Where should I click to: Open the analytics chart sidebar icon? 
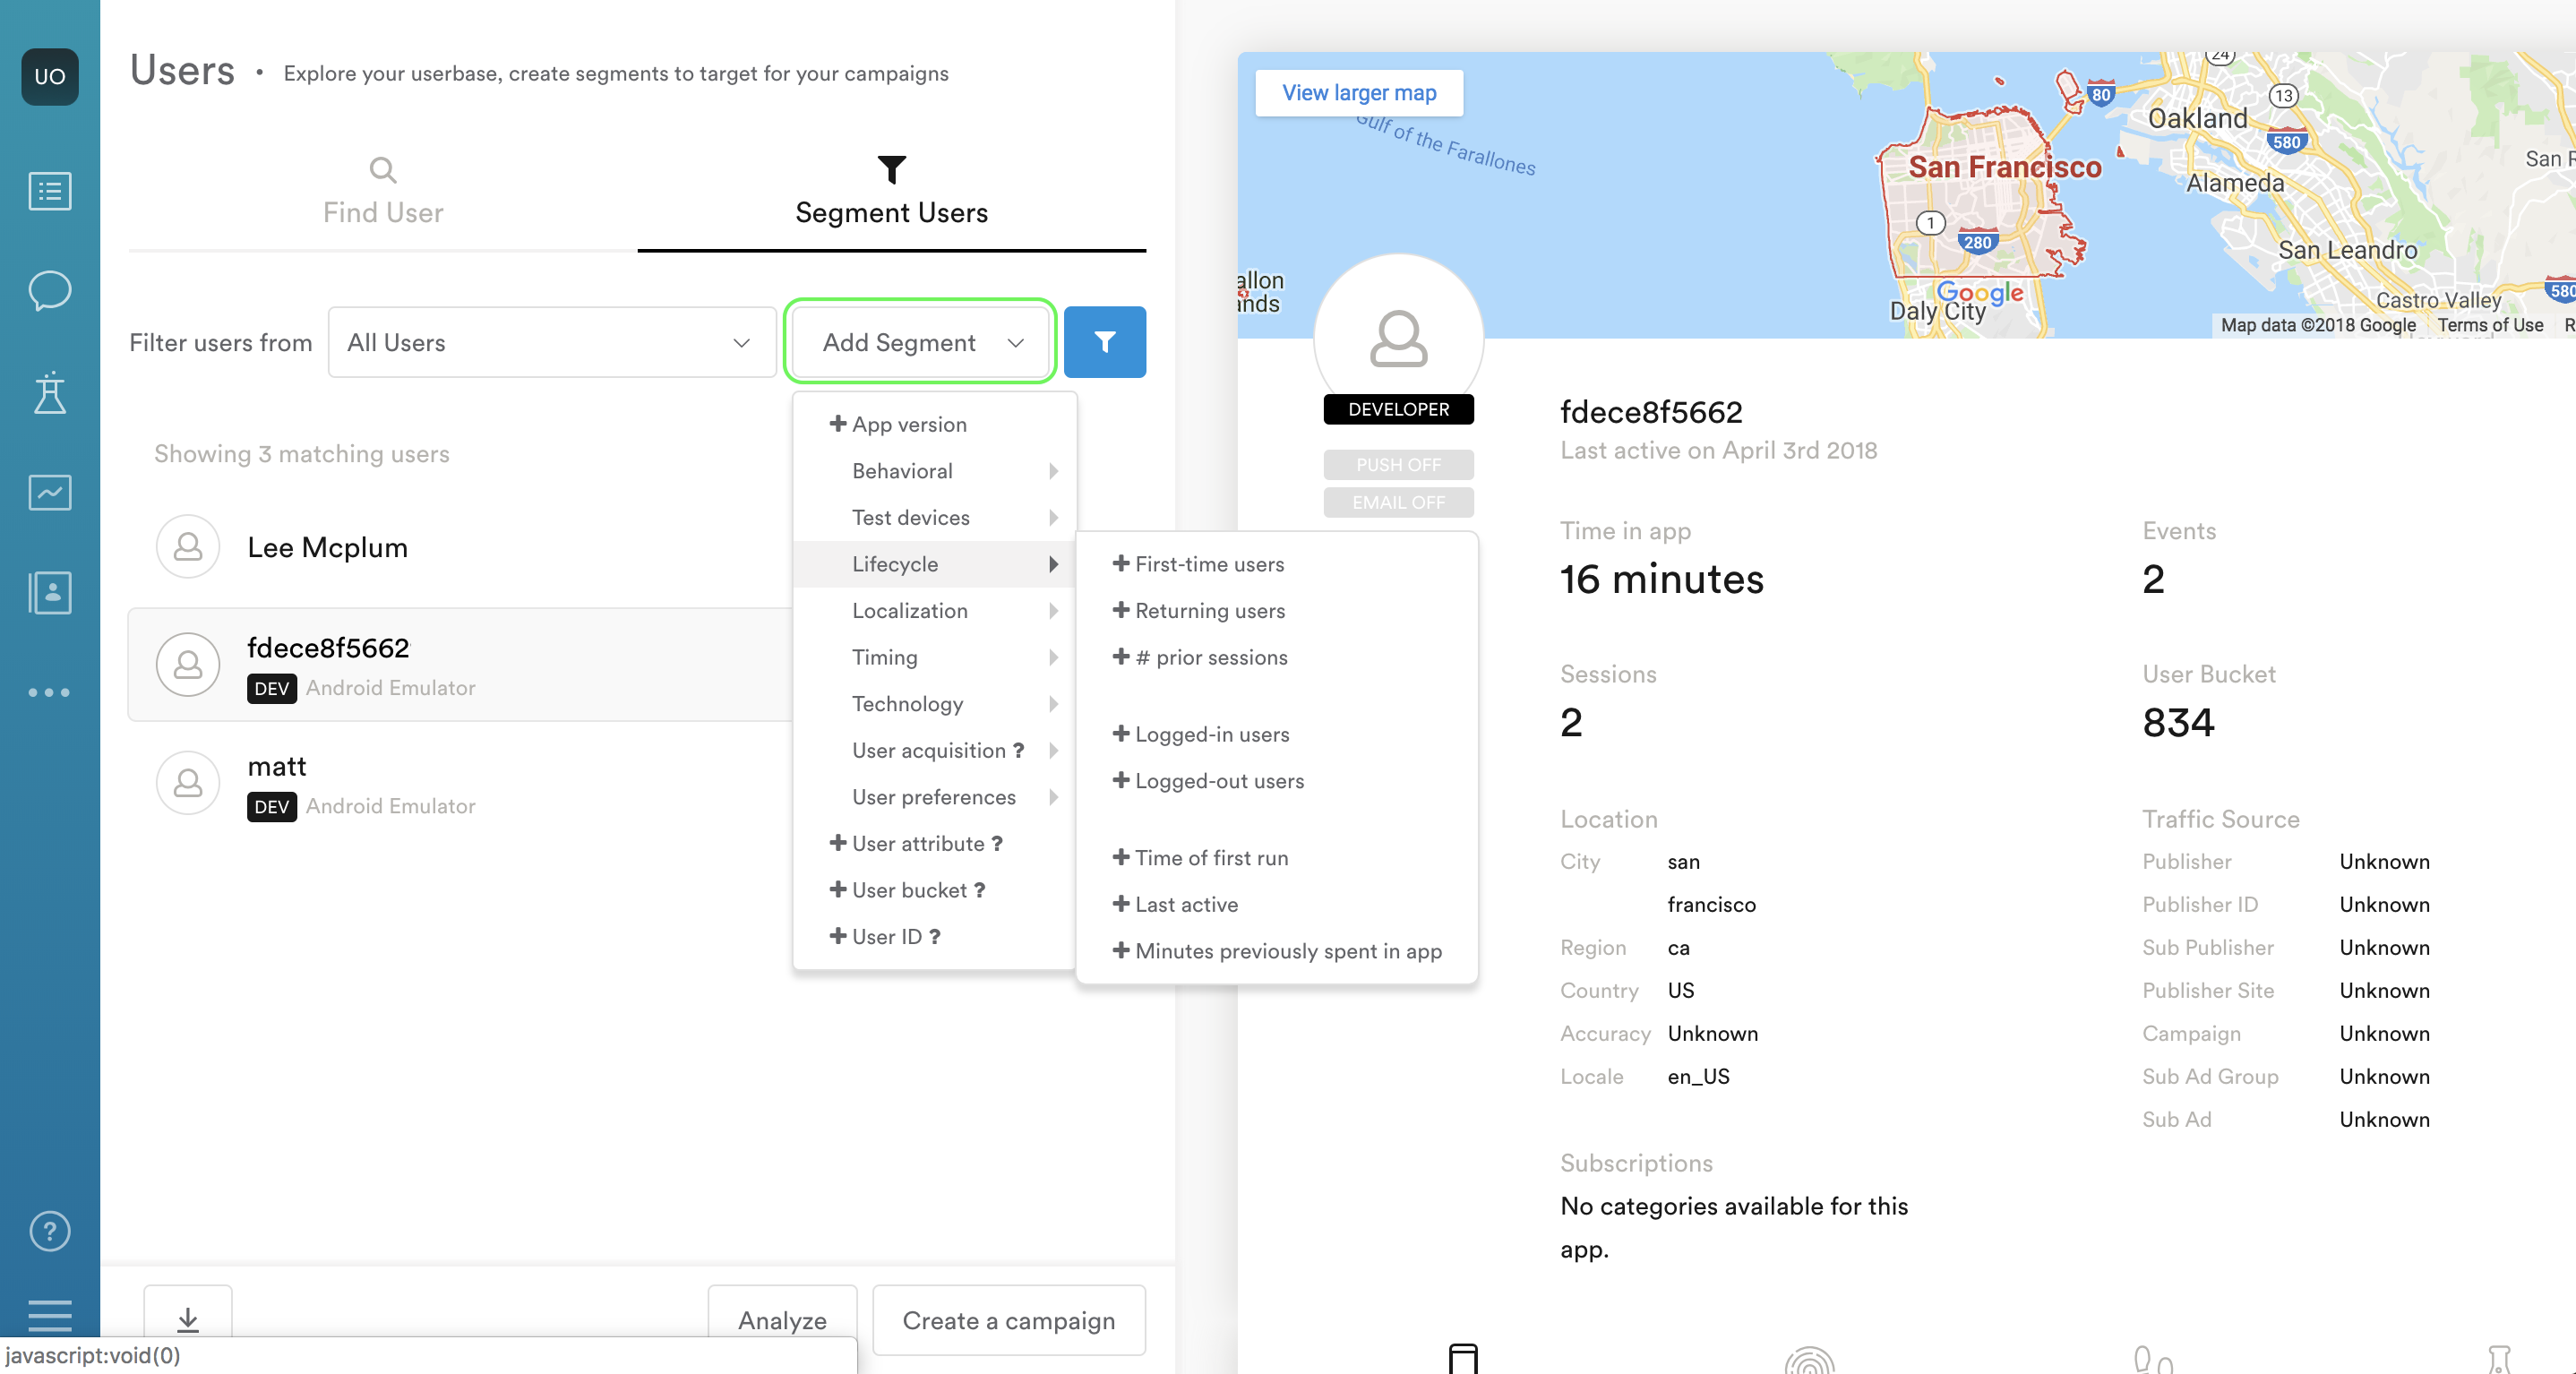click(49, 492)
